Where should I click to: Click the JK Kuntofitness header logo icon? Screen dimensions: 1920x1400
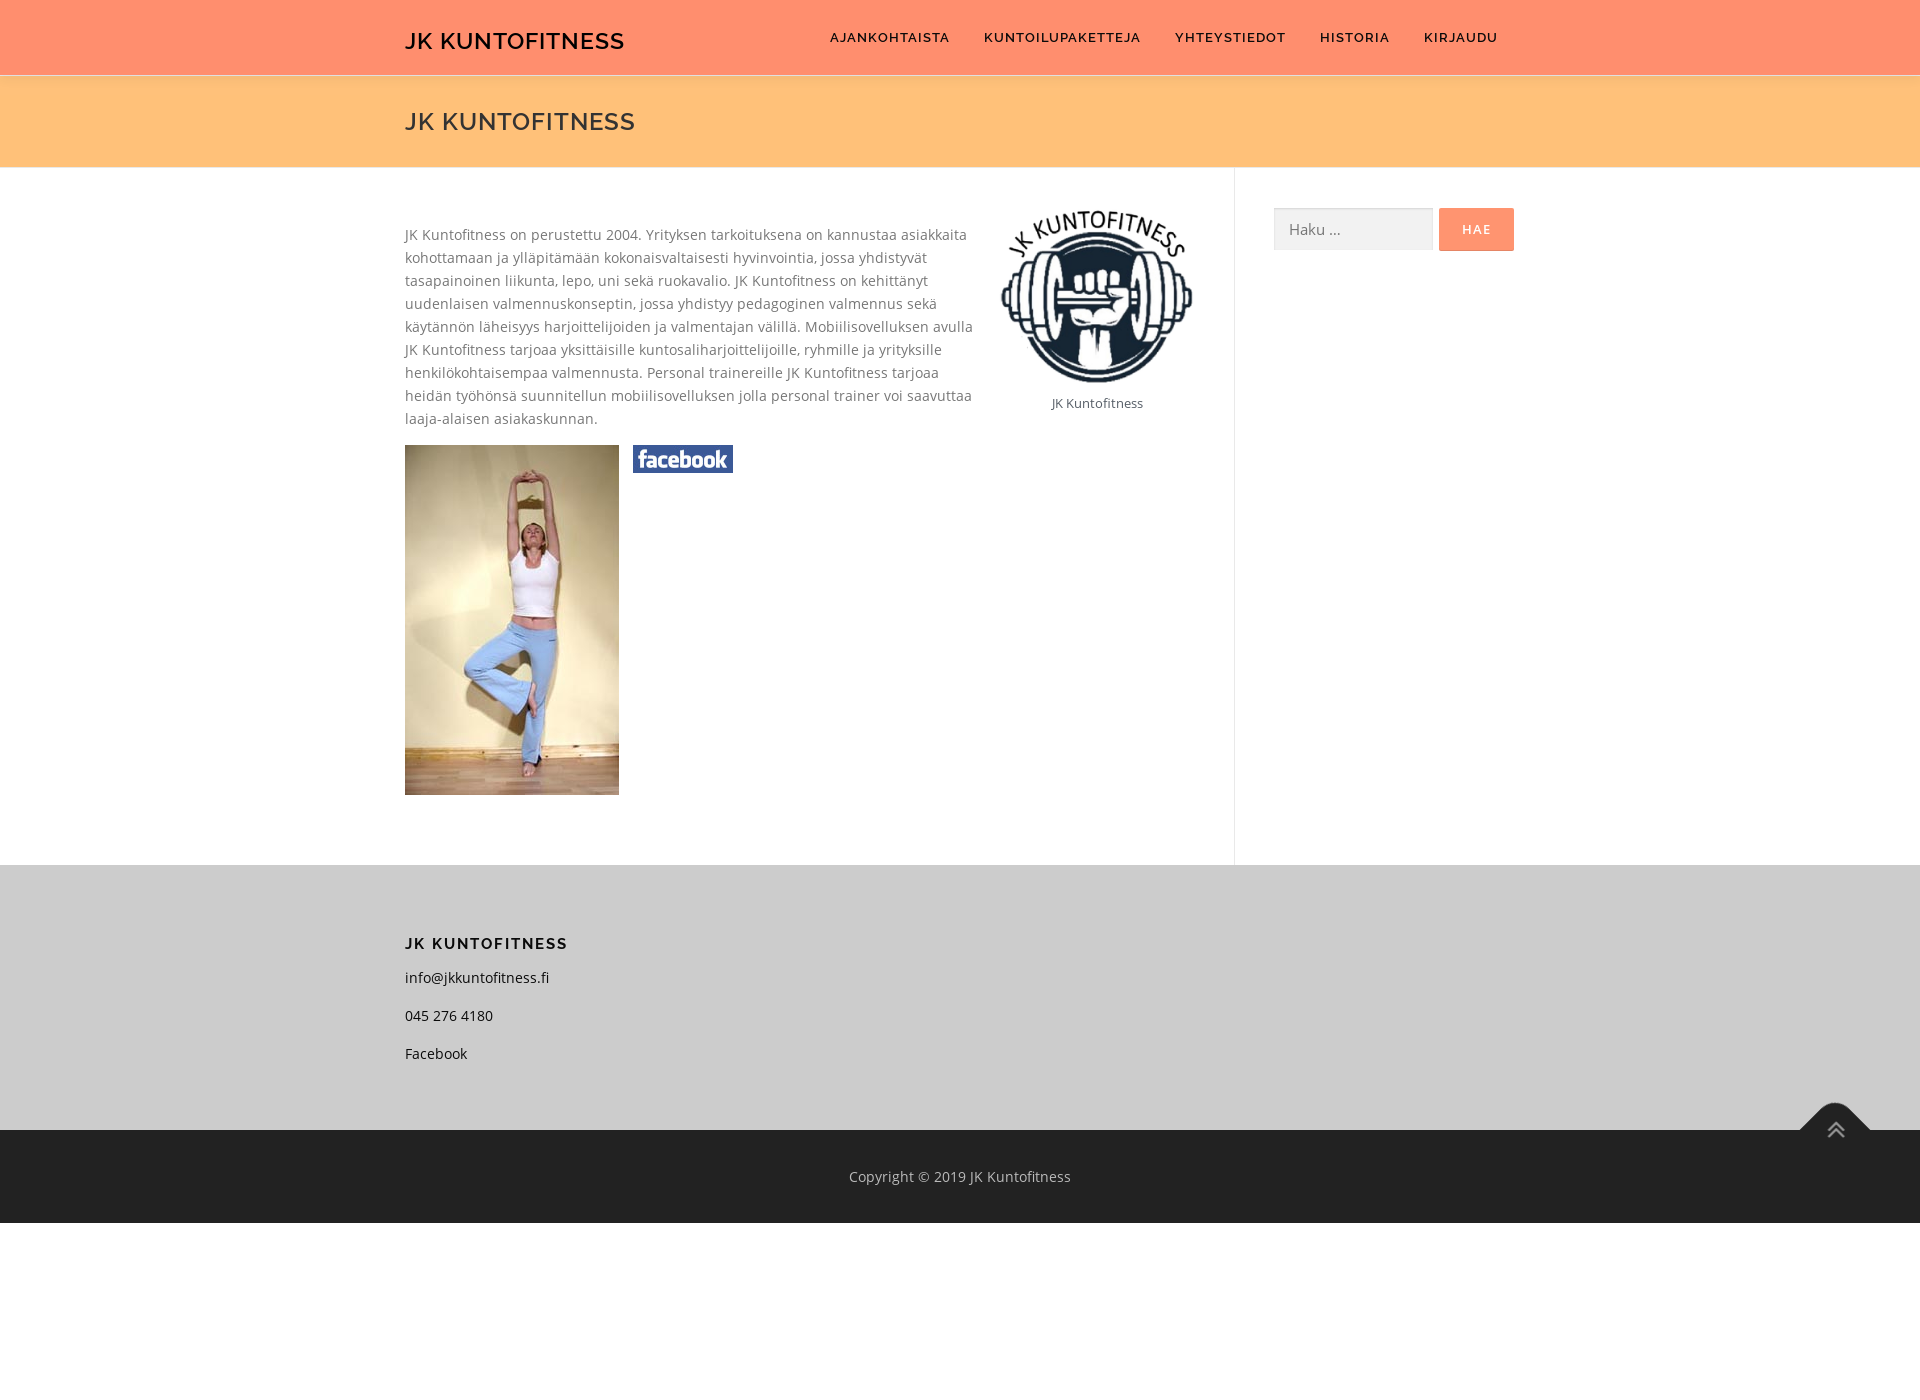[514, 40]
